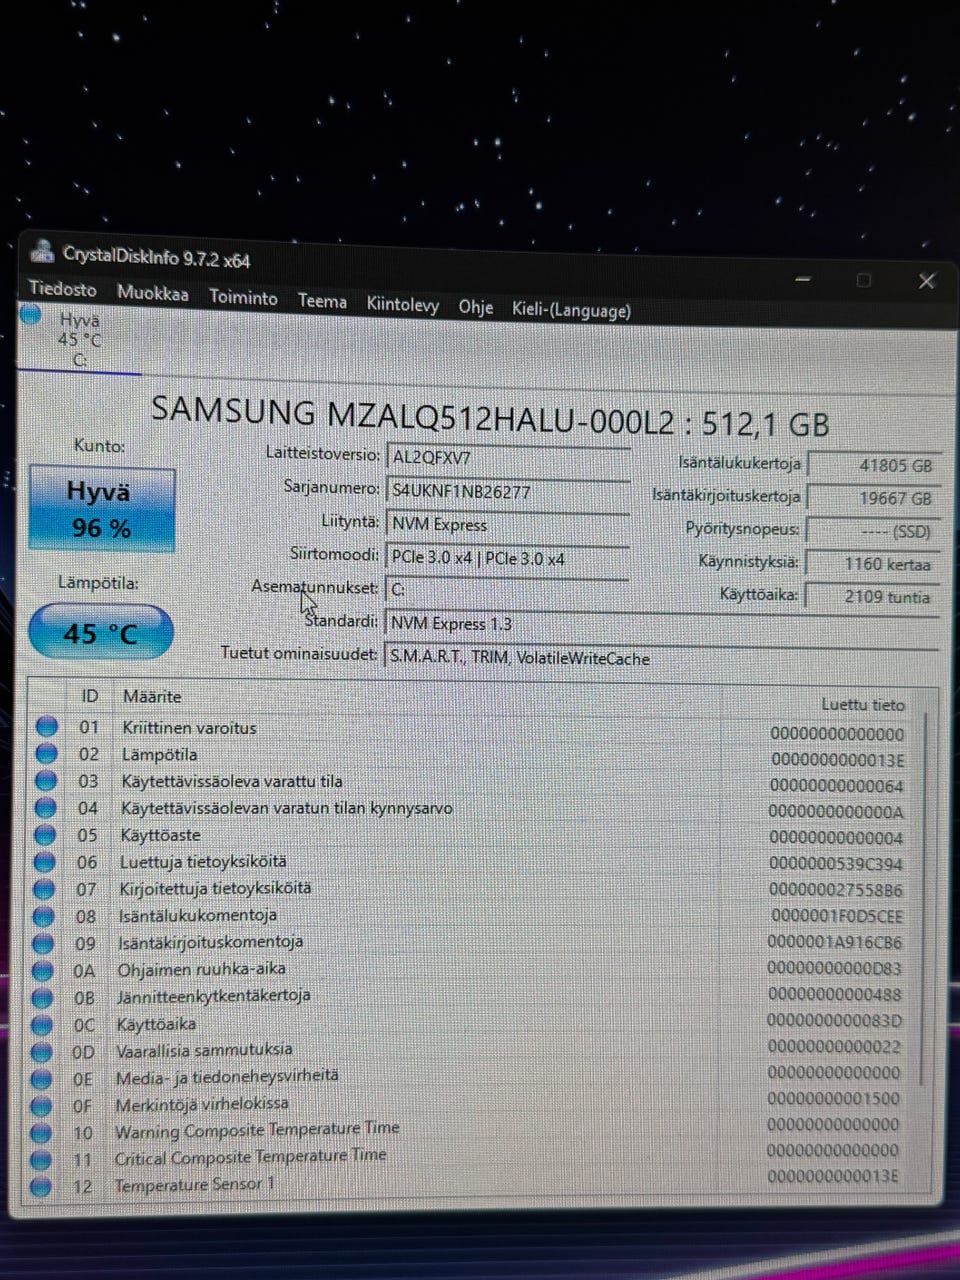The width and height of the screenshot is (960, 1280).
Task: Open the Tiedosto menu
Action: point(63,289)
